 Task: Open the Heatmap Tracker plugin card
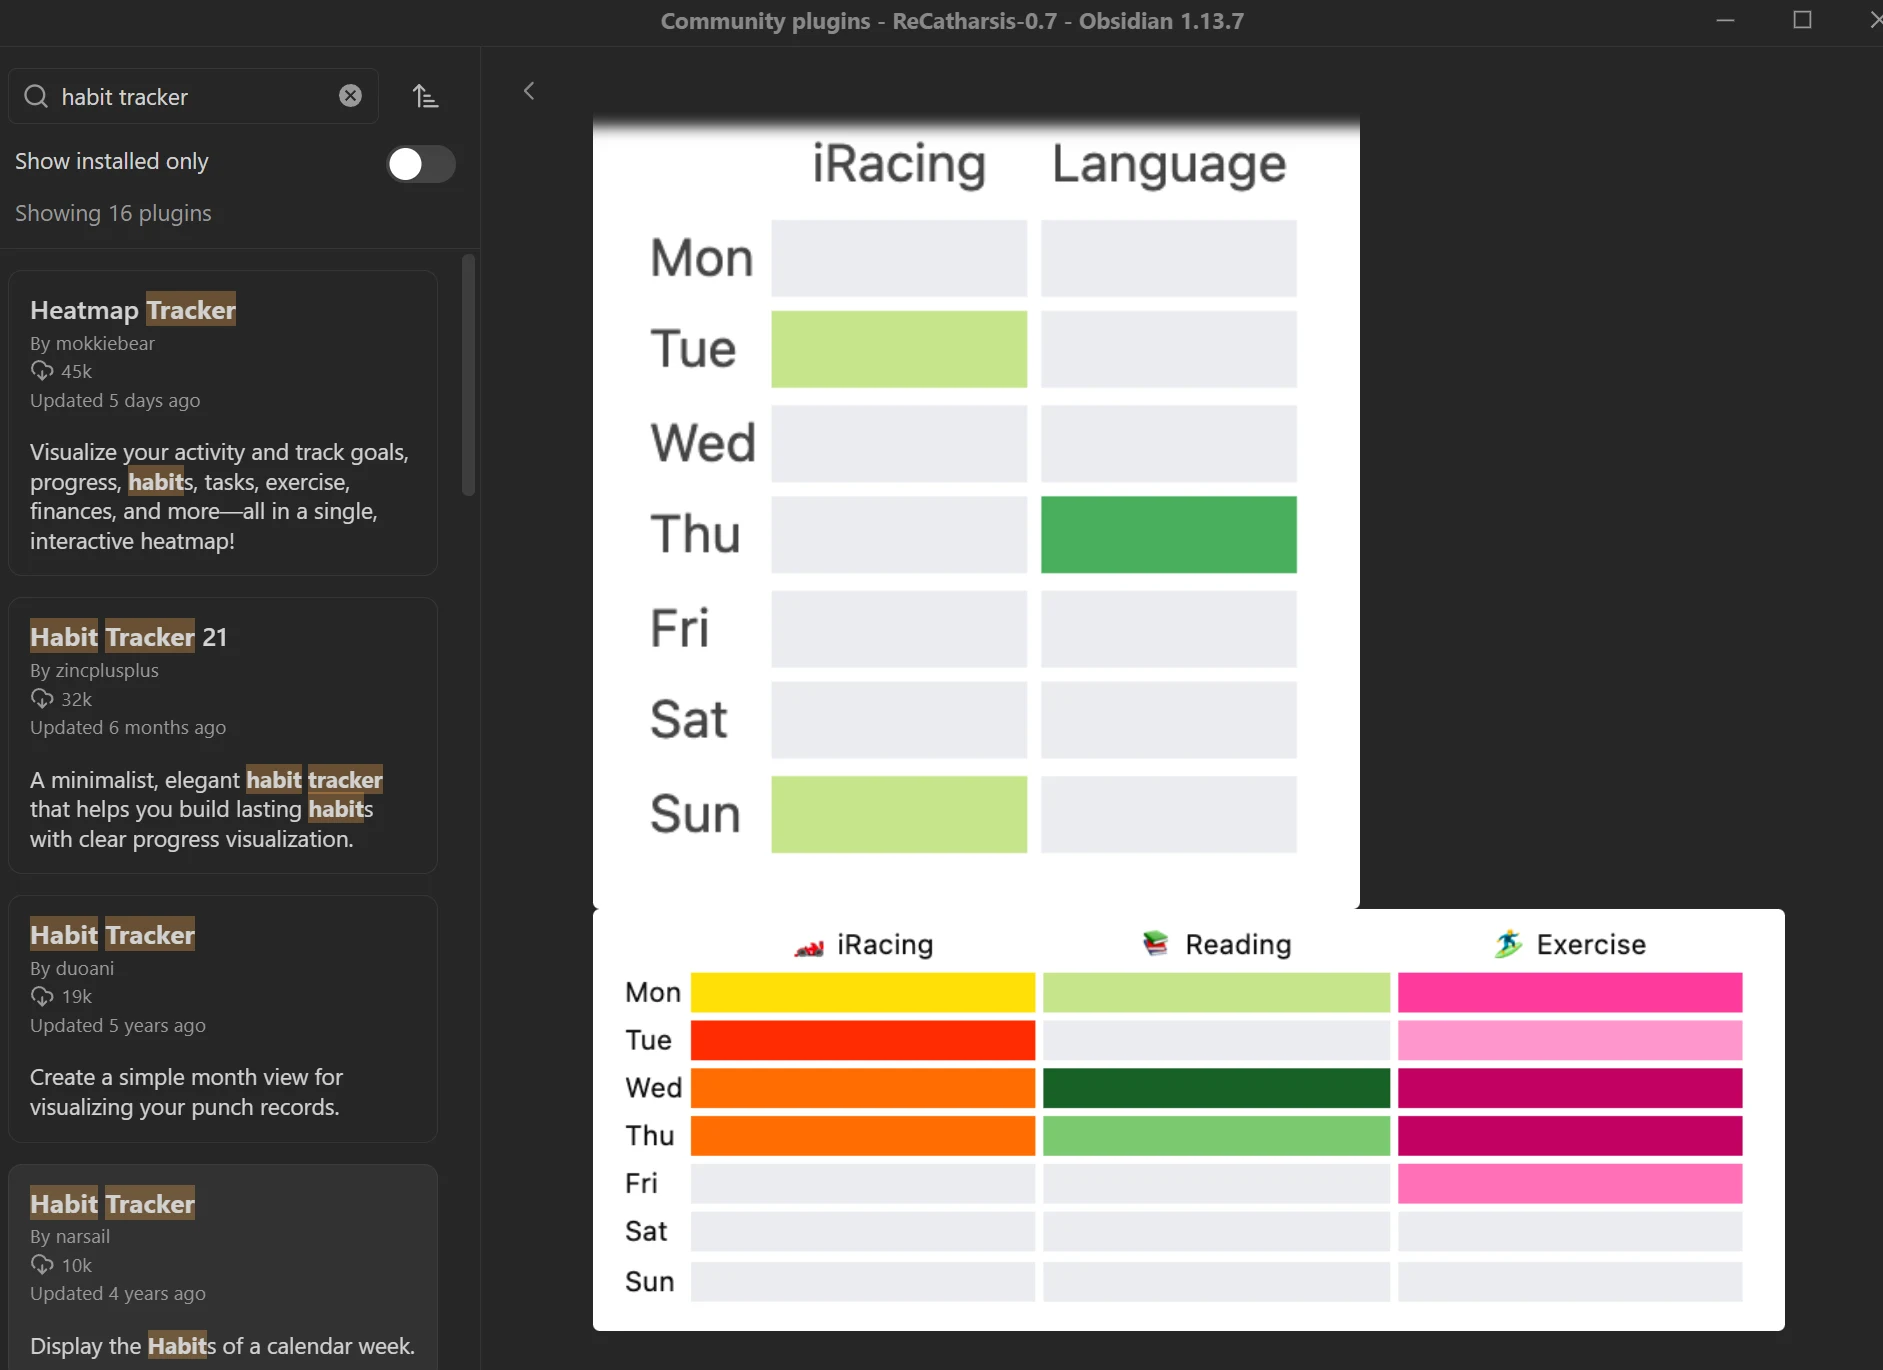tap(223, 423)
